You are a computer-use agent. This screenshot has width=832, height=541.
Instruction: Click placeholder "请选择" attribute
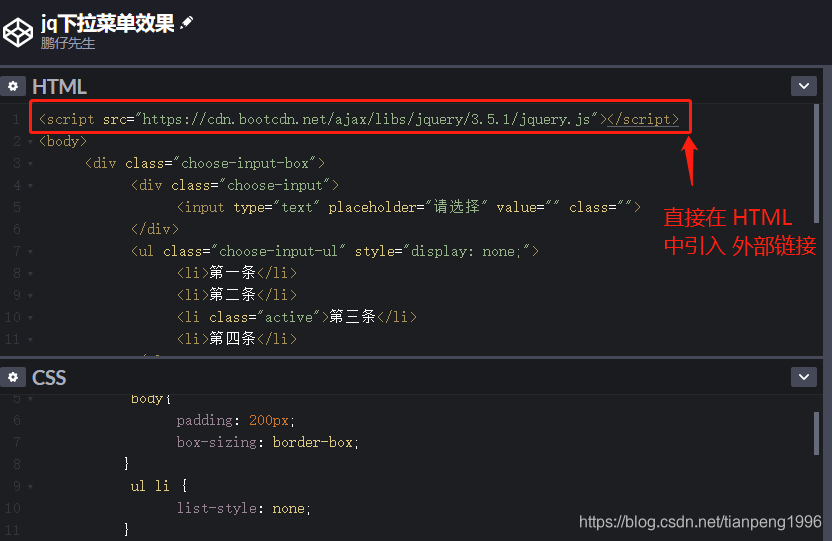[408, 207]
